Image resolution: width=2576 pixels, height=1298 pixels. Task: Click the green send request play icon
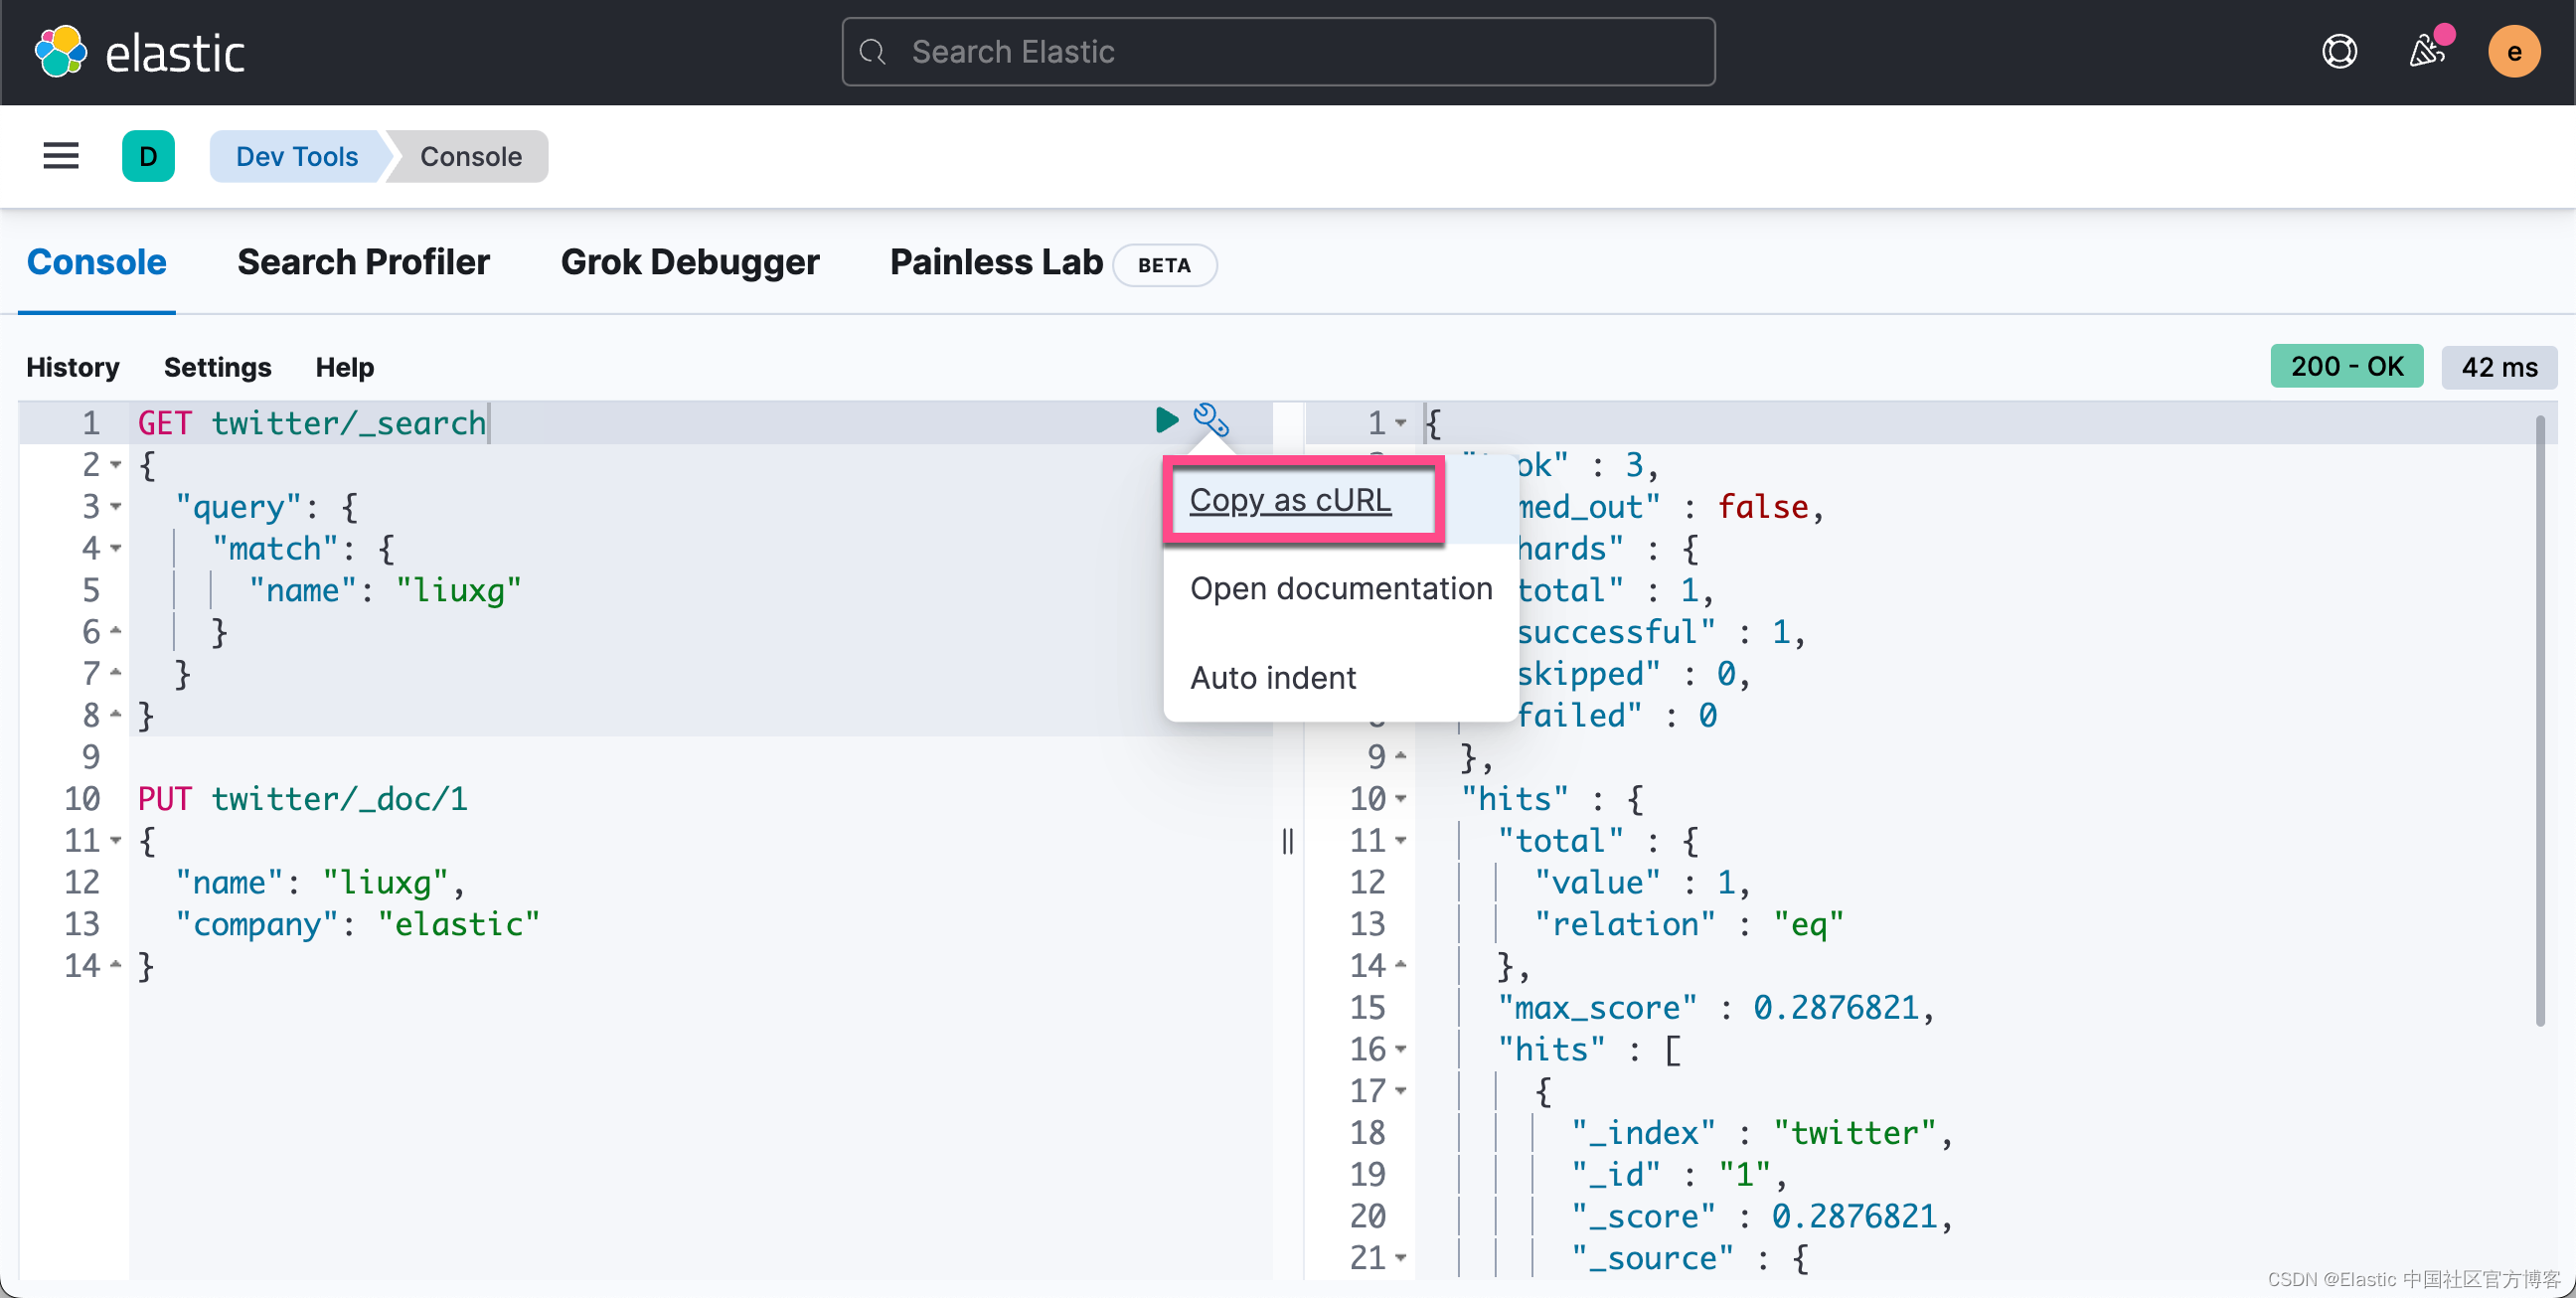(1165, 420)
